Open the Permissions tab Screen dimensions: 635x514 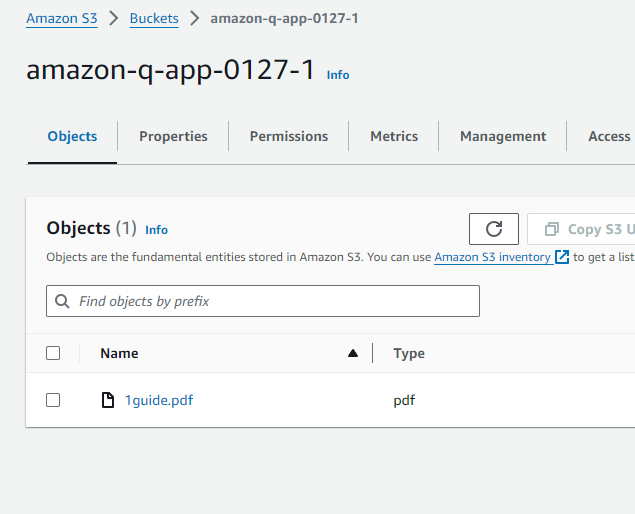pyautogui.click(x=289, y=136)
